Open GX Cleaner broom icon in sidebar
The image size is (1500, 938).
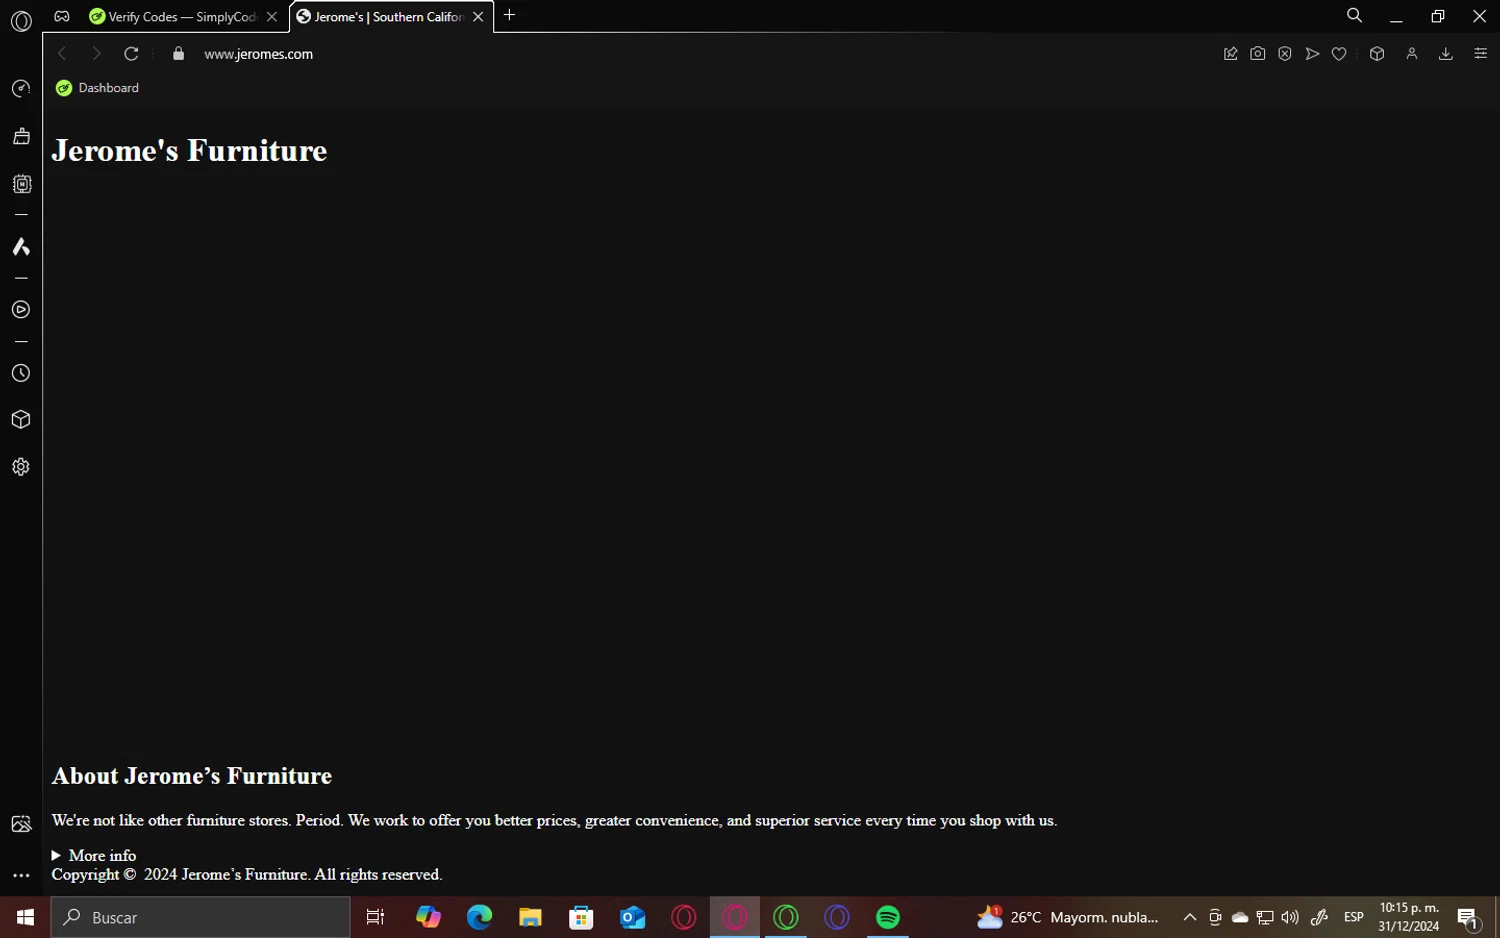pyautogui.click(x=21, y=136)
